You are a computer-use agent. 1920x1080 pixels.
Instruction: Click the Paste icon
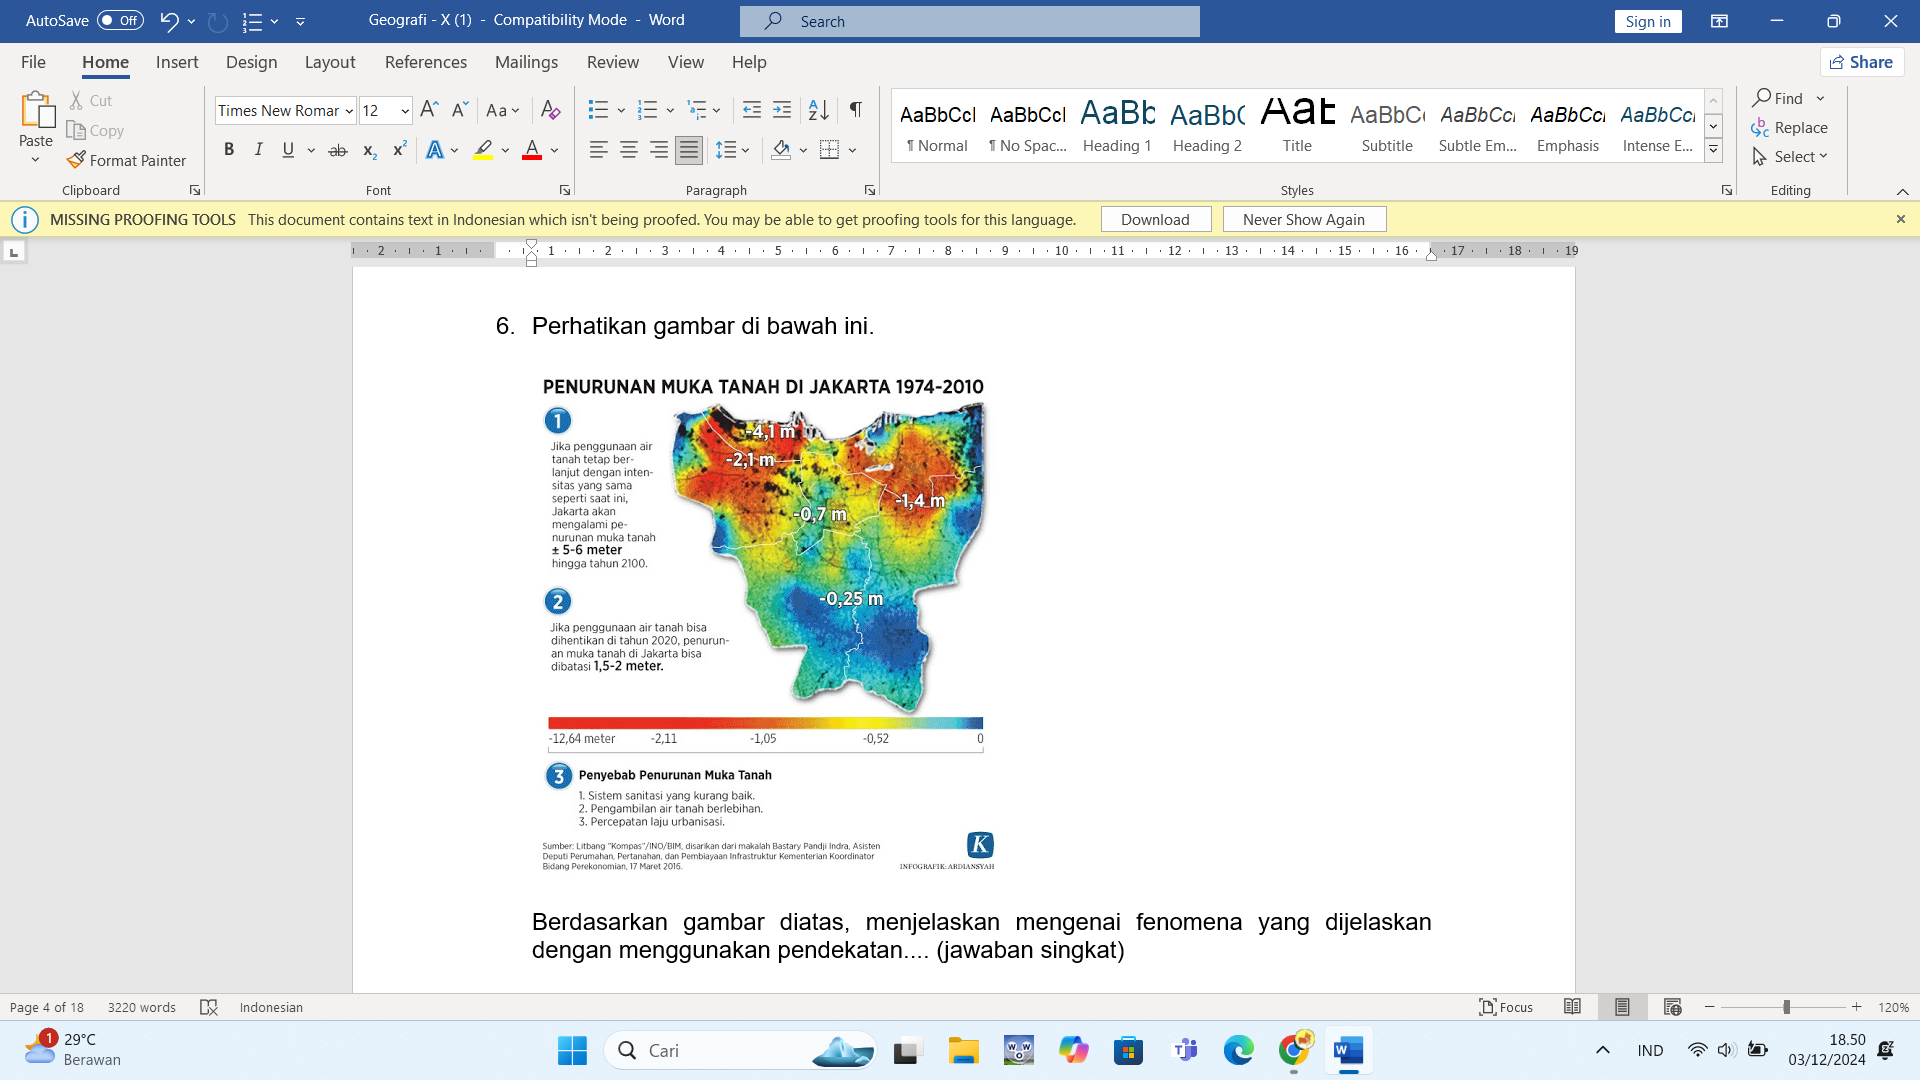[36, 112]
